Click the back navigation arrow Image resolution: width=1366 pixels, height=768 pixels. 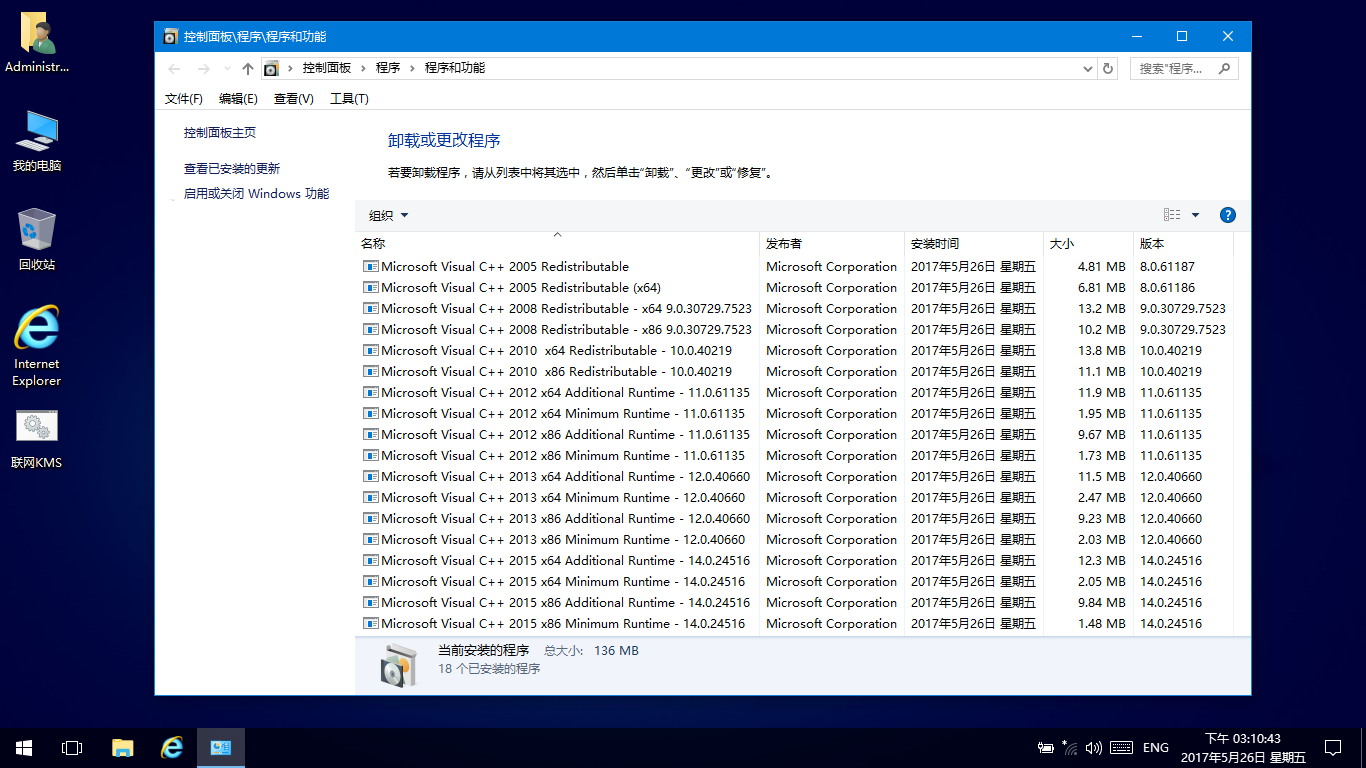pos(174,68)
